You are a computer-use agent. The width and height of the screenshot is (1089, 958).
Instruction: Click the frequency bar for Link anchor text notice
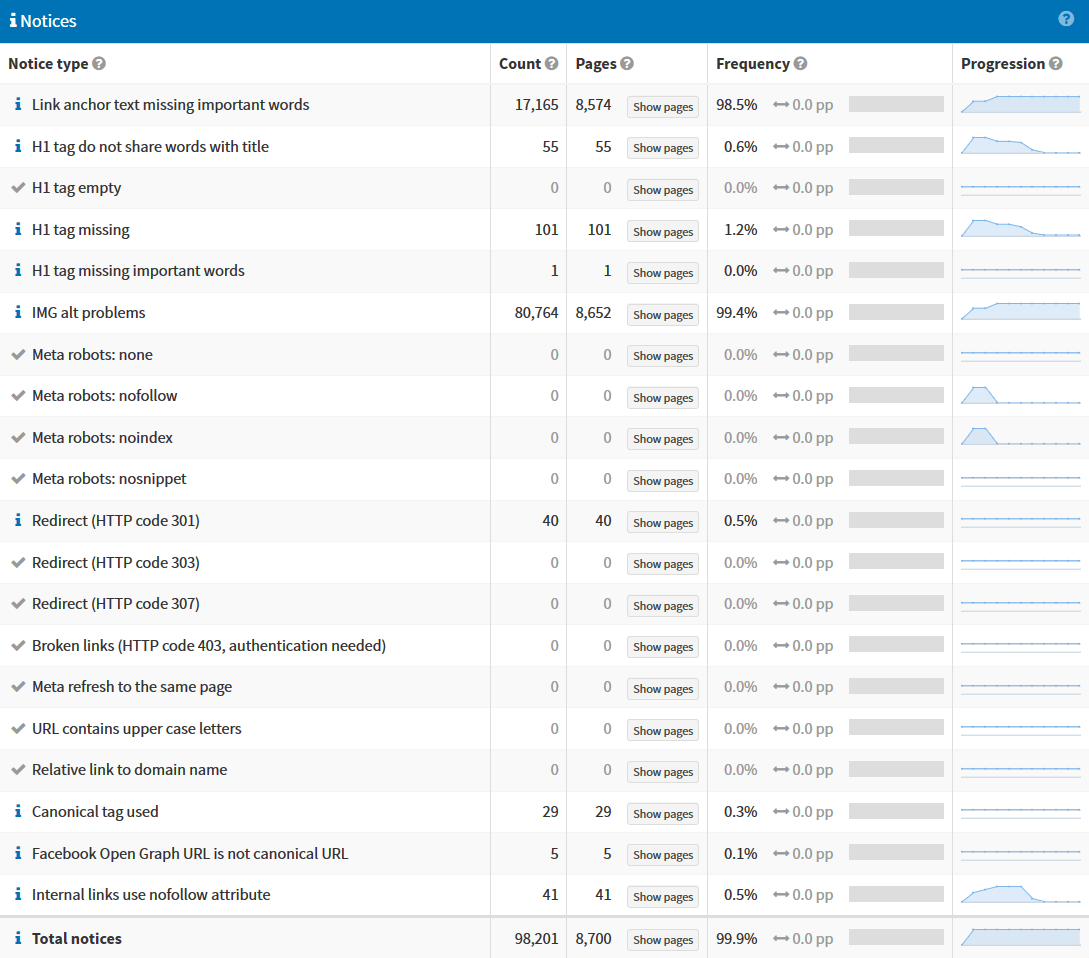895,103
